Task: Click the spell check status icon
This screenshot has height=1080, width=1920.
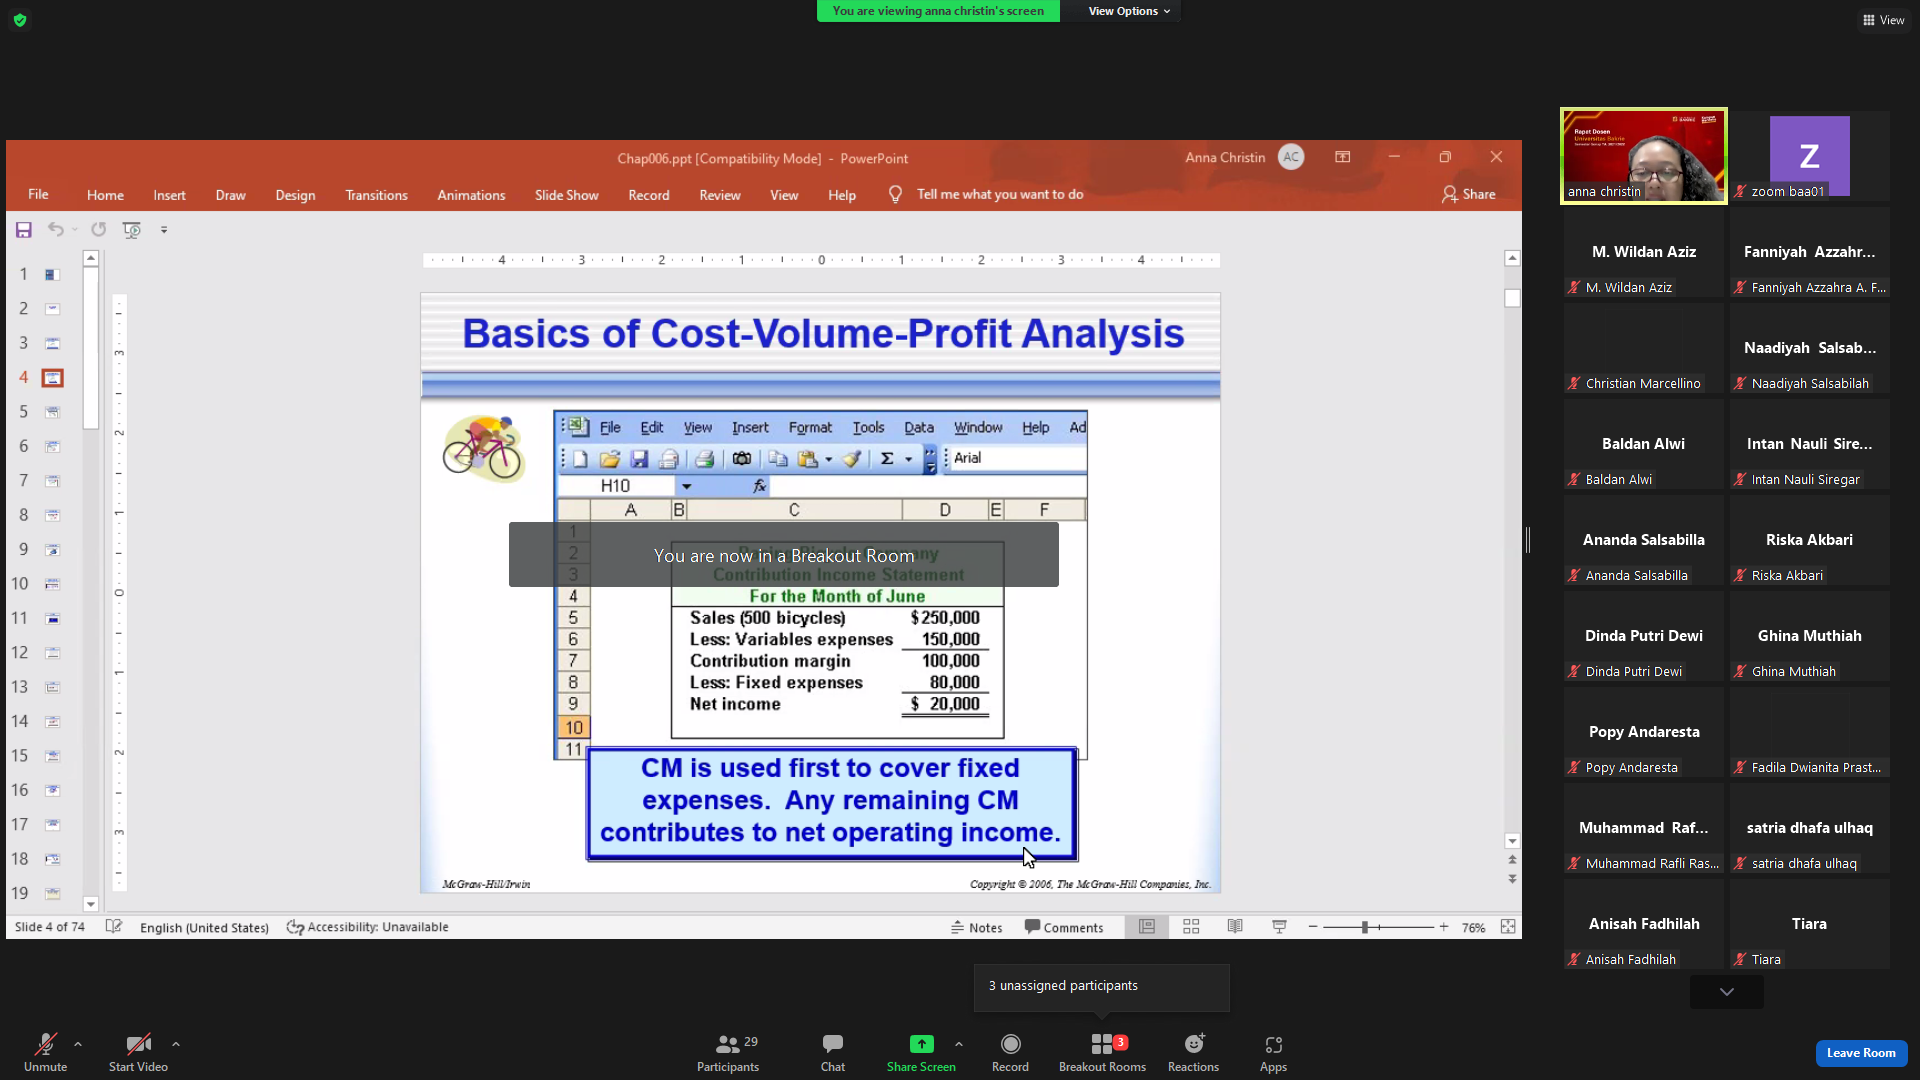Action: pyautogui.click(x=114, y=927)
